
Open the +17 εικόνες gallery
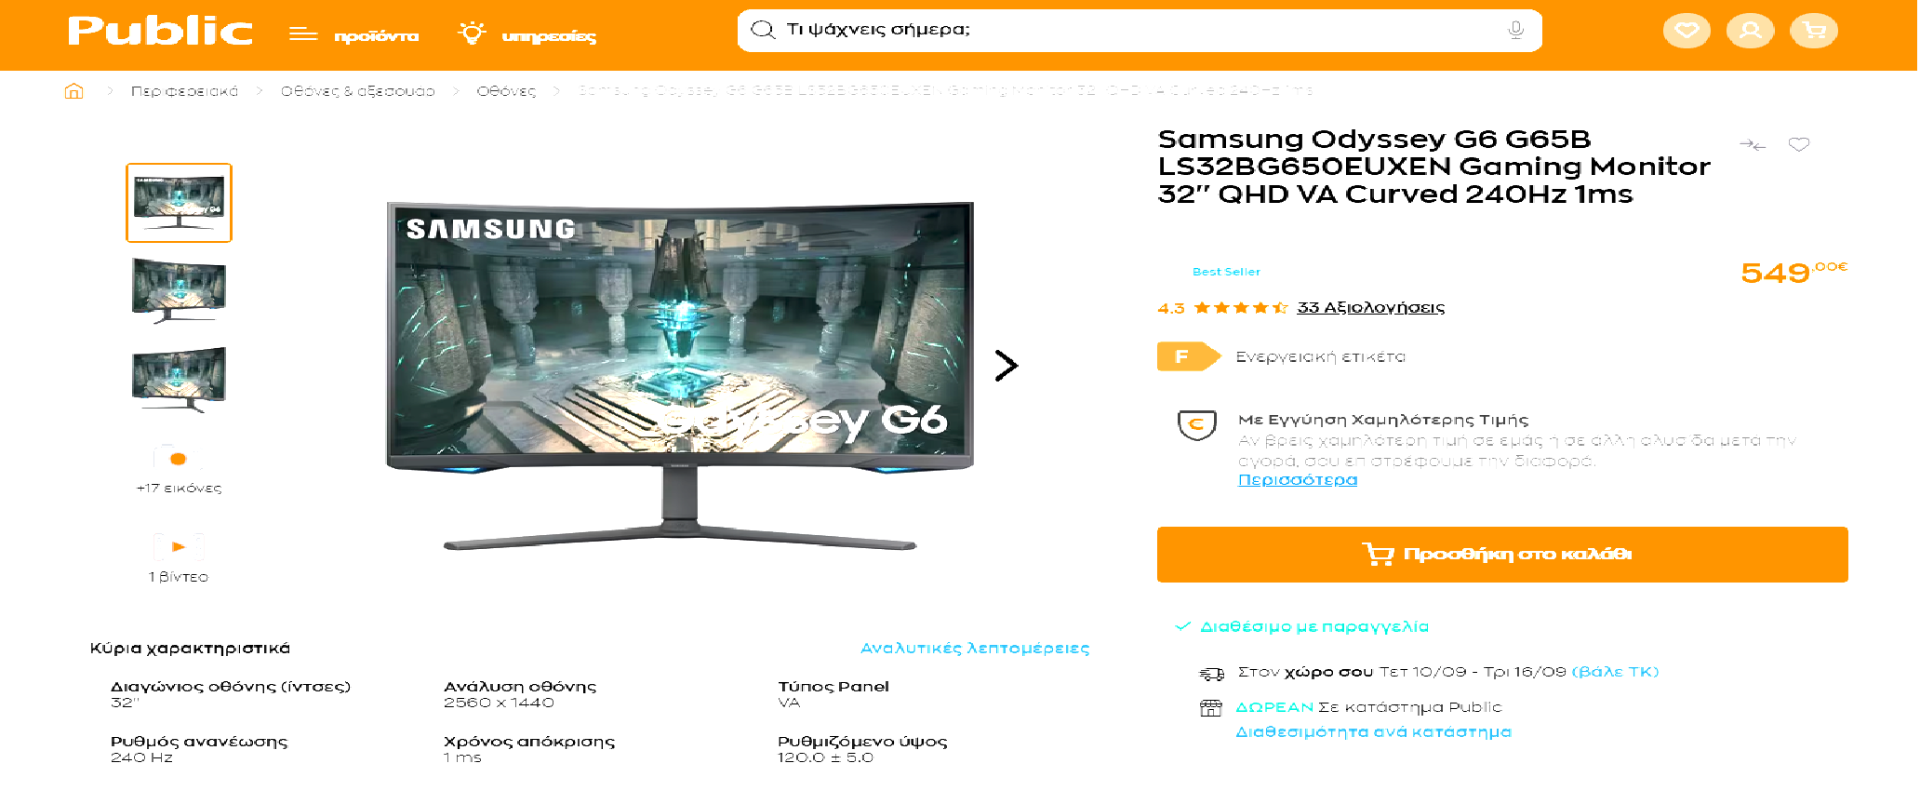[x=179, y=470]
